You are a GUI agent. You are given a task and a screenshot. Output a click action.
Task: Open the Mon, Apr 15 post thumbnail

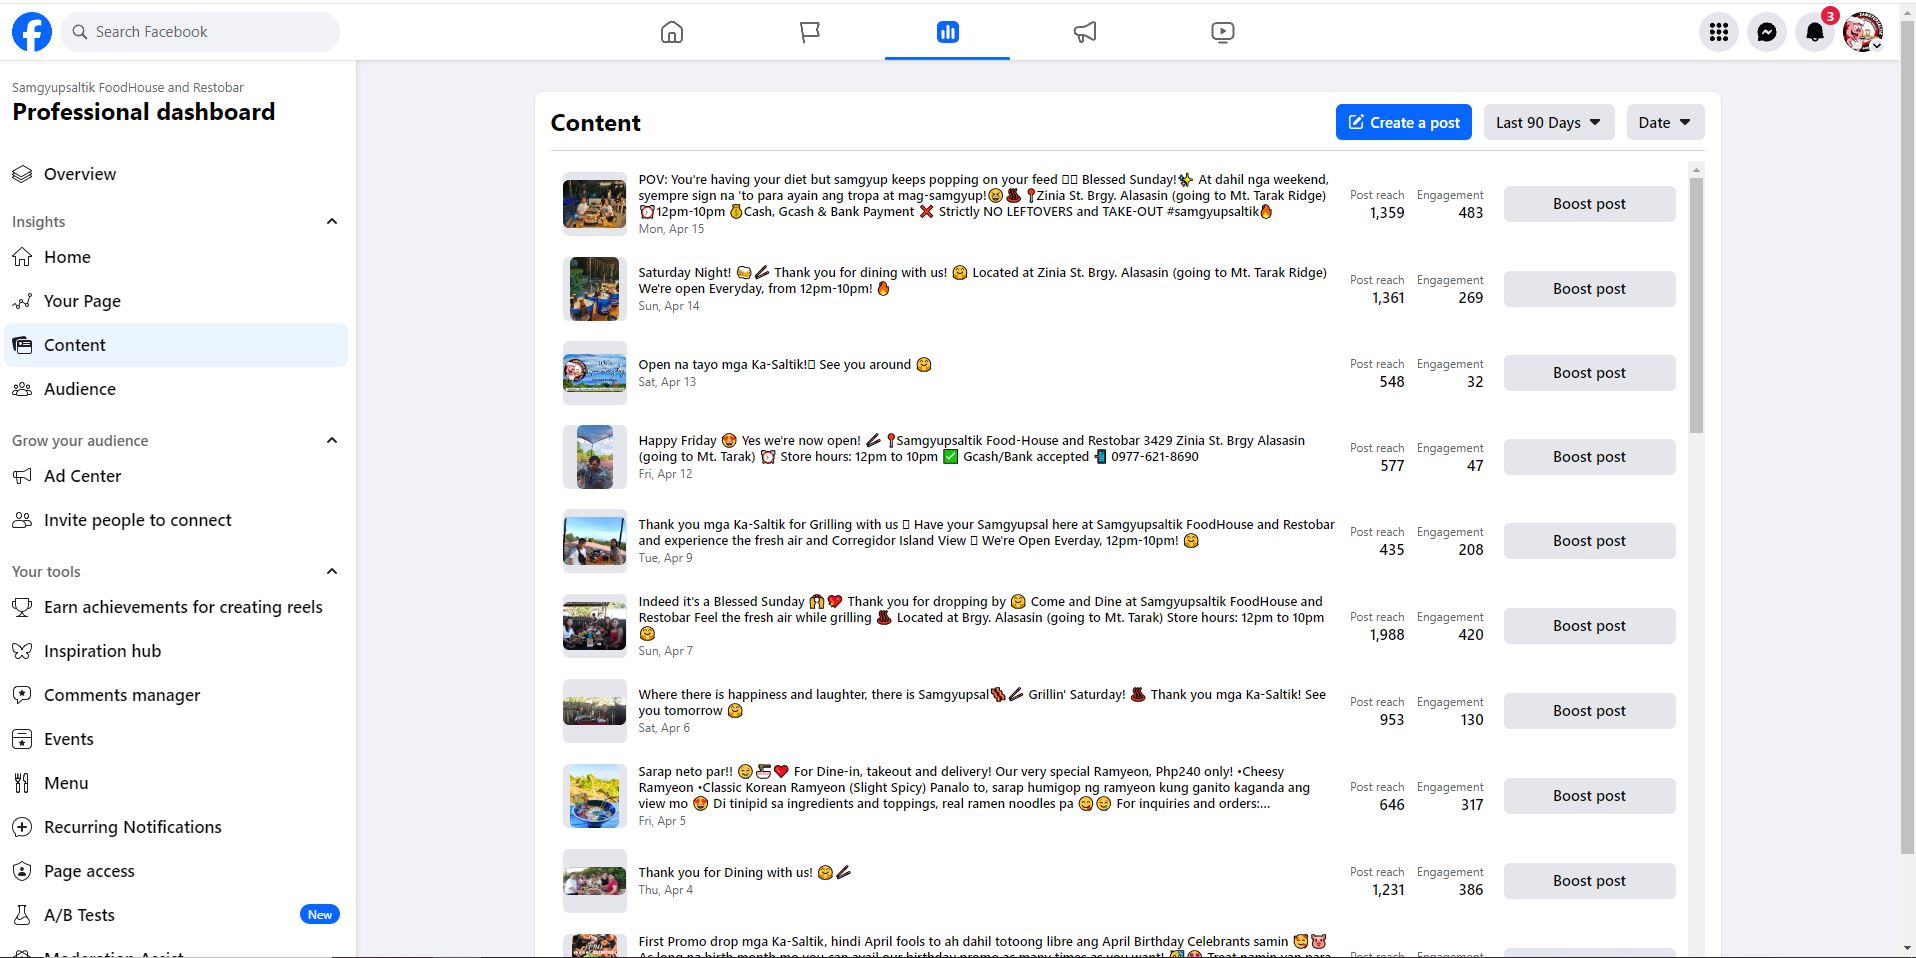pos(595,204)
